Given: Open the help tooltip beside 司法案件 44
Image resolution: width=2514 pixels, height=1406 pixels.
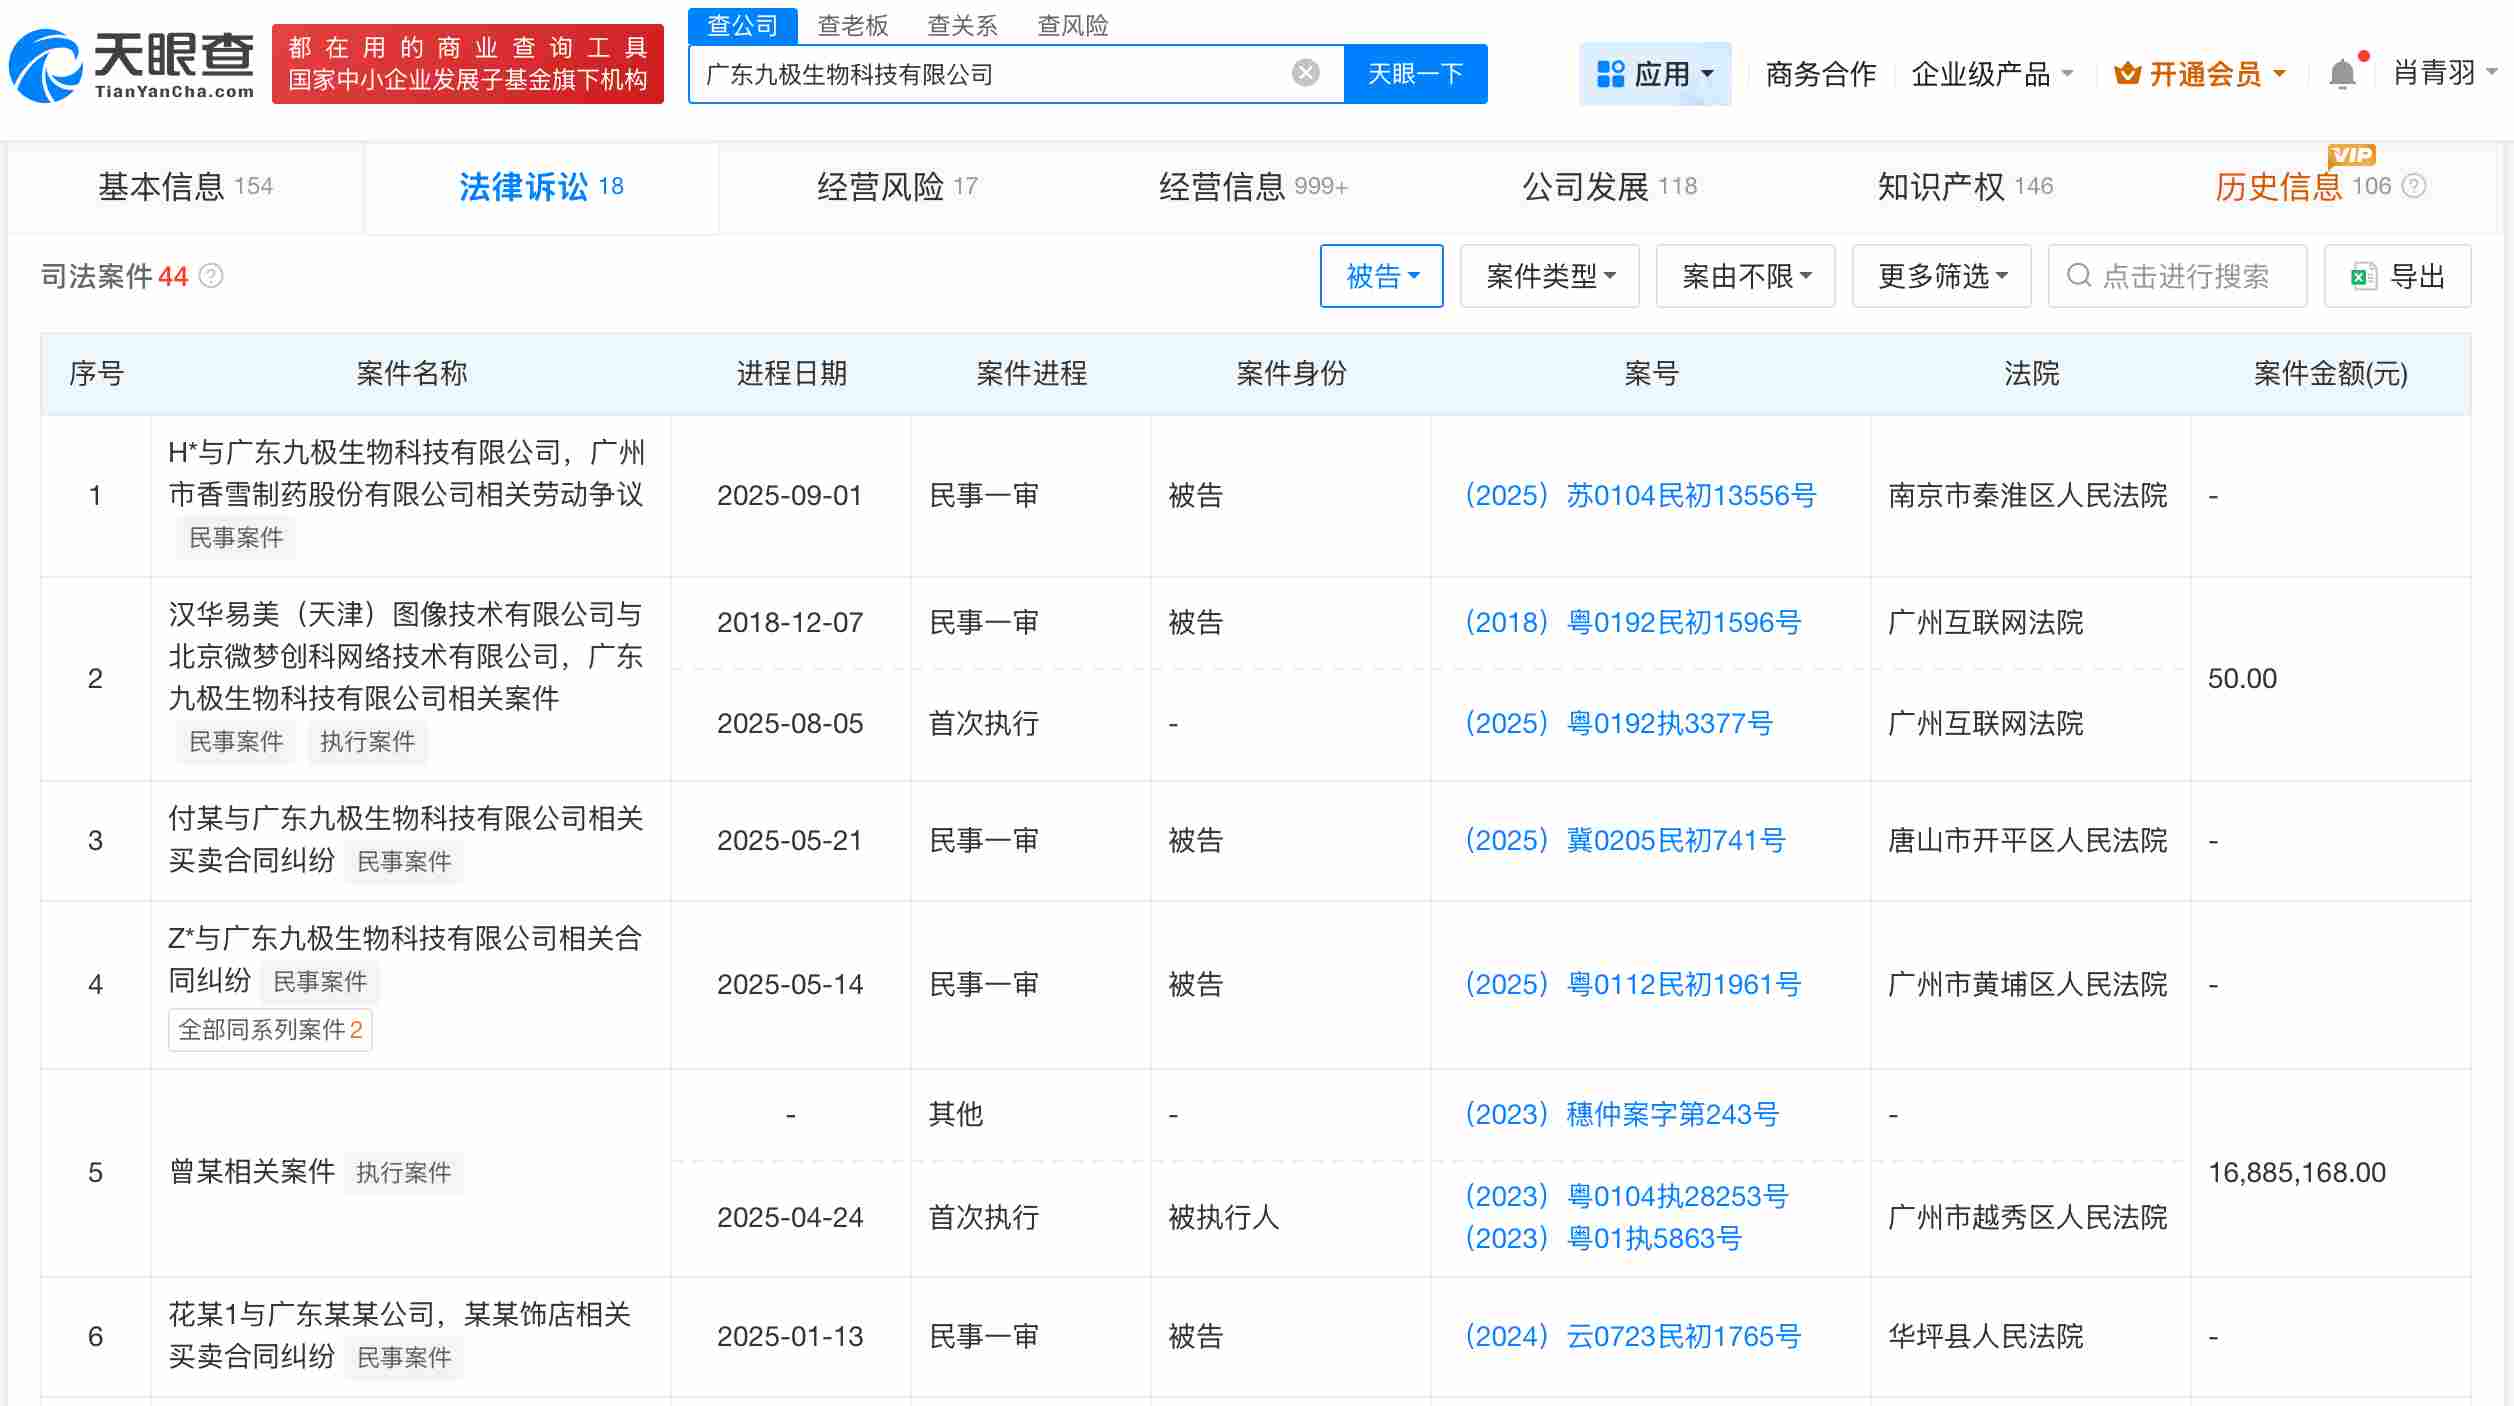Looking at the screenshot, I should pyautogui.click(x=212, y=277).
